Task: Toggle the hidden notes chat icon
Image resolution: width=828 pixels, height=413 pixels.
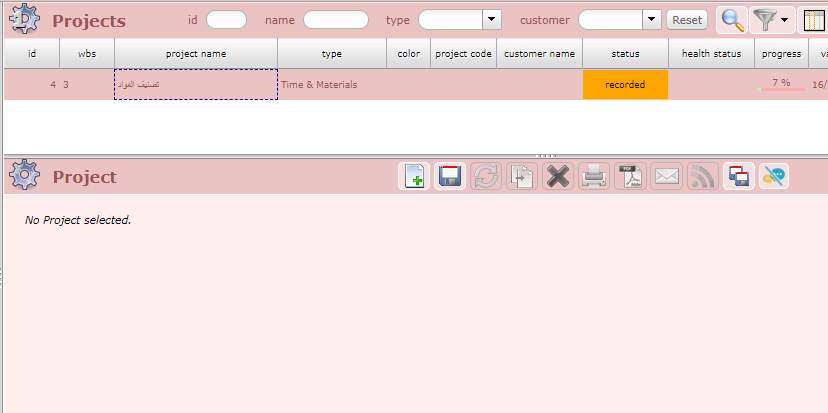Action: (x=773, y=177)
